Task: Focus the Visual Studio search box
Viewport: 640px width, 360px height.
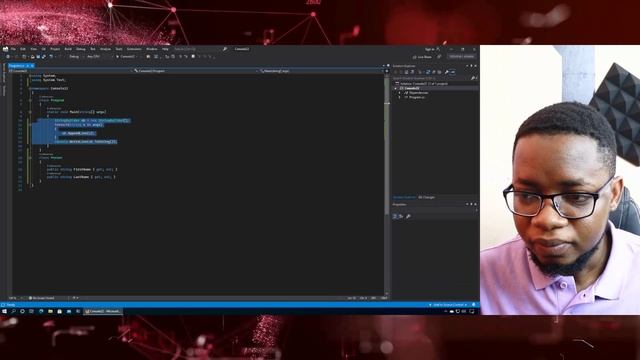Action: [x=200, y=49]
